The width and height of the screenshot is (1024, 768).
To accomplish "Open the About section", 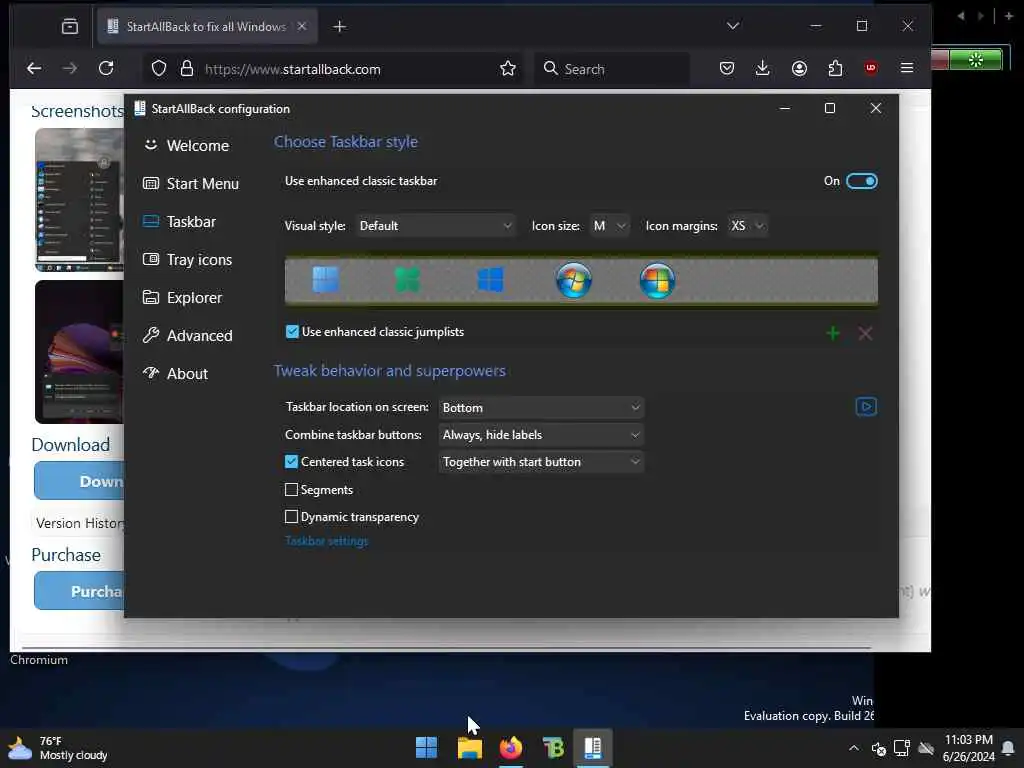I will [x=175, y=374].
